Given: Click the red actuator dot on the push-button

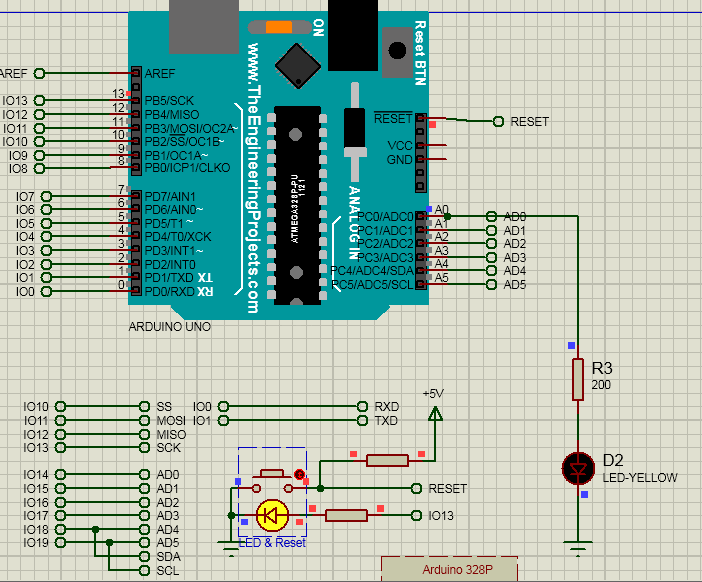Looking at the screenshot, I should tap(300, 474).
